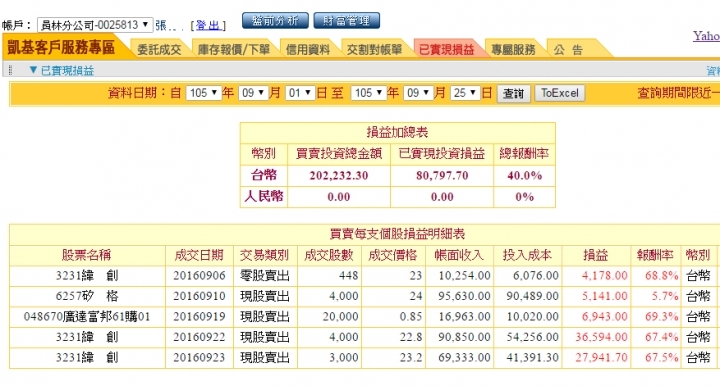
Task: Click the date cell 20160922
Action: (x=199, y=337)
